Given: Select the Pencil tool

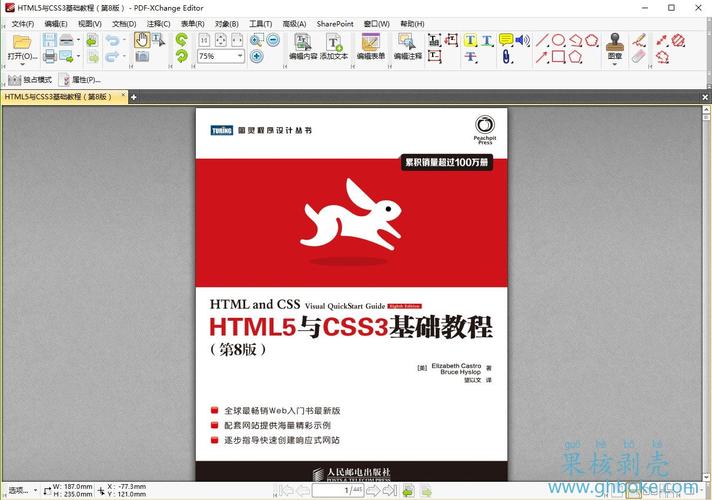Looking at the screenshot, I should point(639,40).
